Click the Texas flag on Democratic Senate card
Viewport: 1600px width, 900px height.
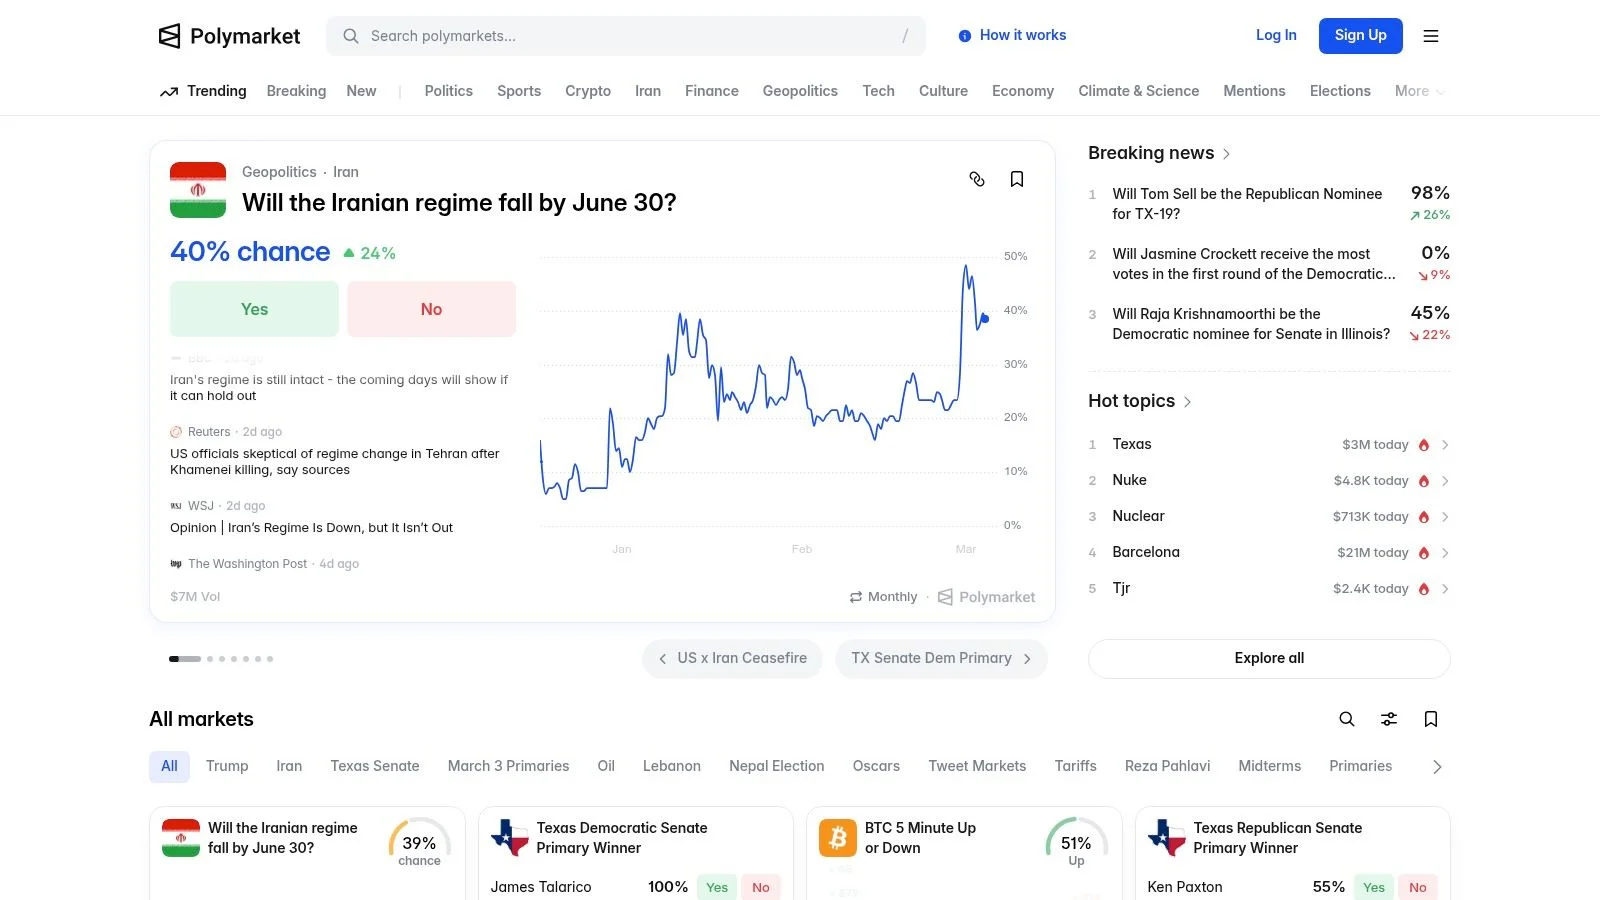click(x=510, y=838)
